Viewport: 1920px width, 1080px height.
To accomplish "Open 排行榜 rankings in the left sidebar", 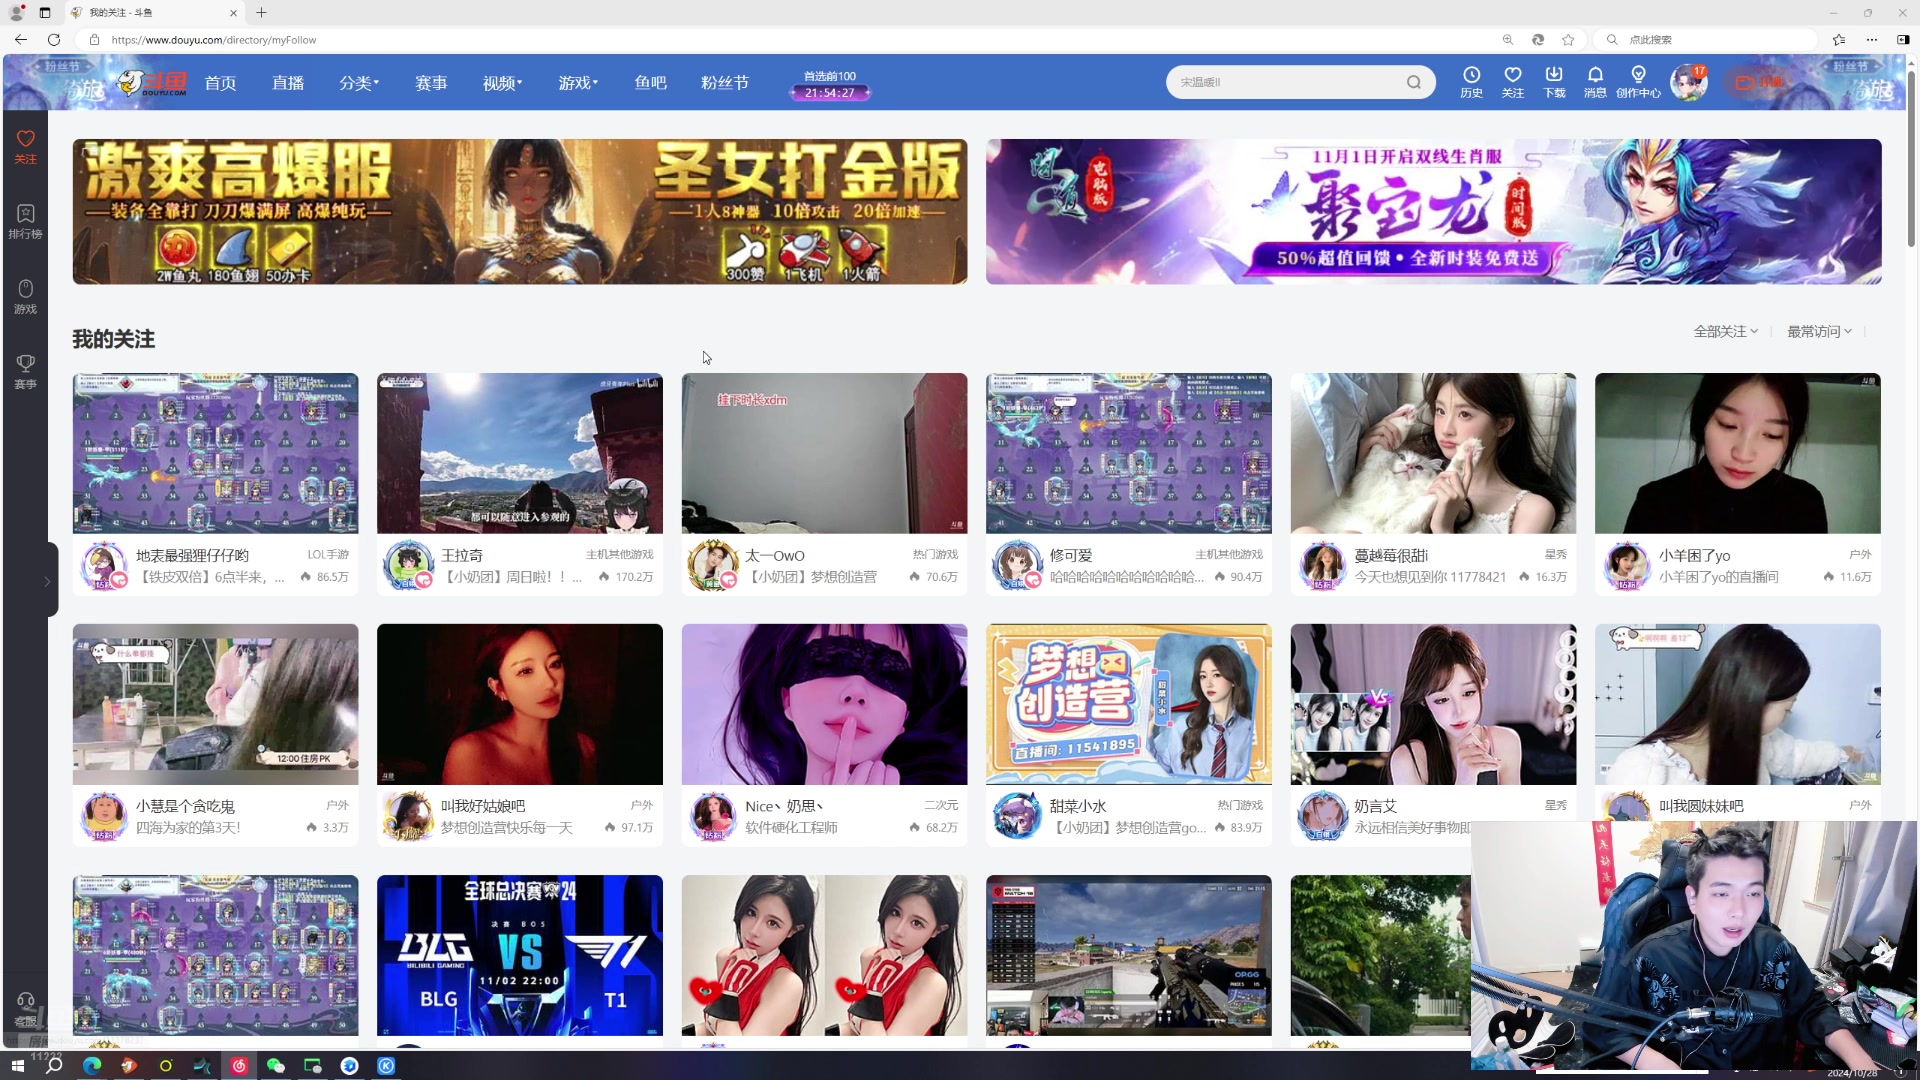I will point(25,220).
